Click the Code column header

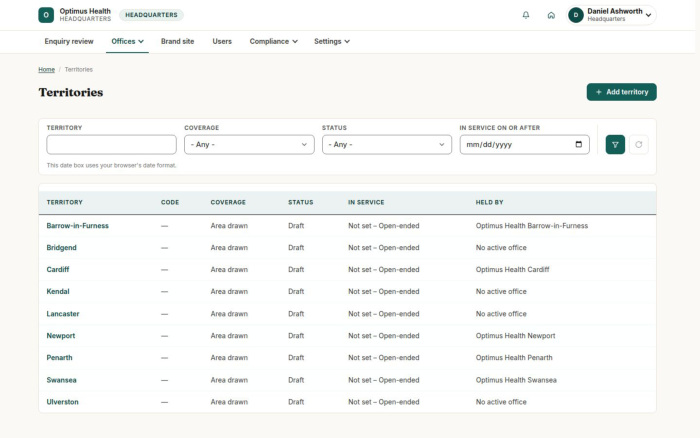[170, 202]
